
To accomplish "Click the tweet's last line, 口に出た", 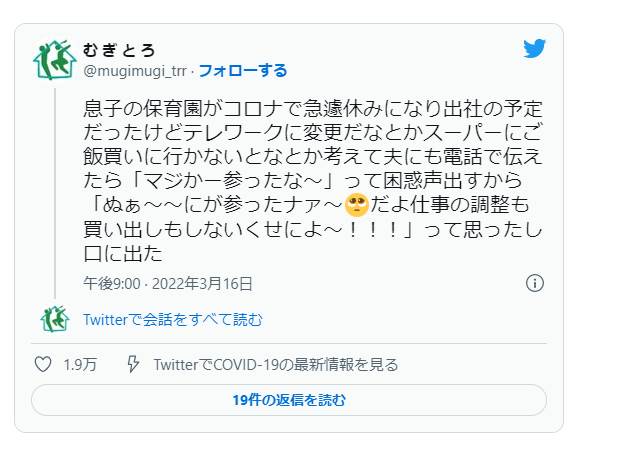I will pyautogui.click(x=123, y=253).
